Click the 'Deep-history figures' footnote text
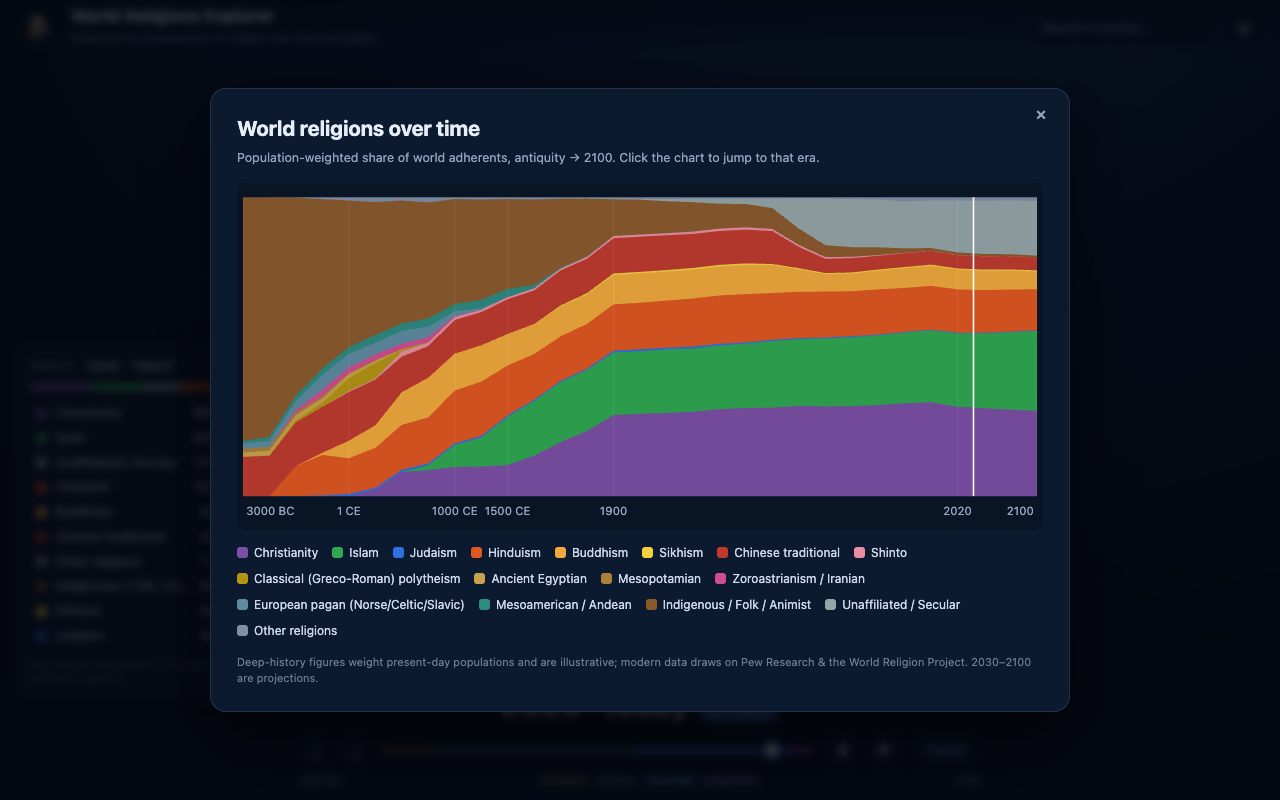 (634, 670)
